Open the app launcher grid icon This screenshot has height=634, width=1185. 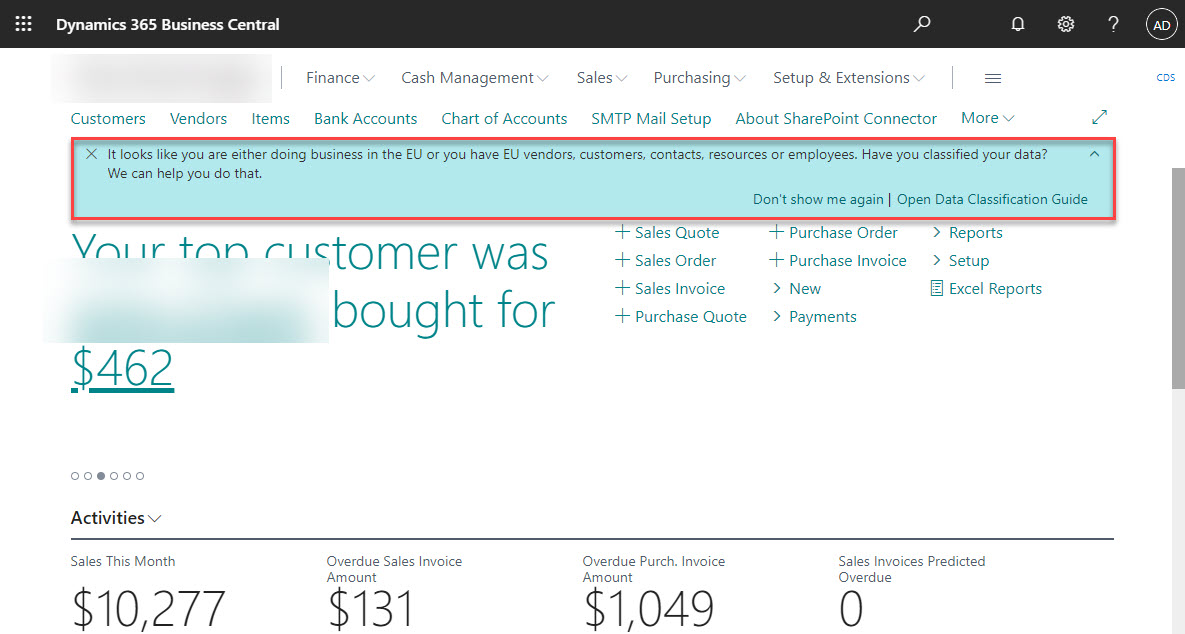click(x=22, y=23)
